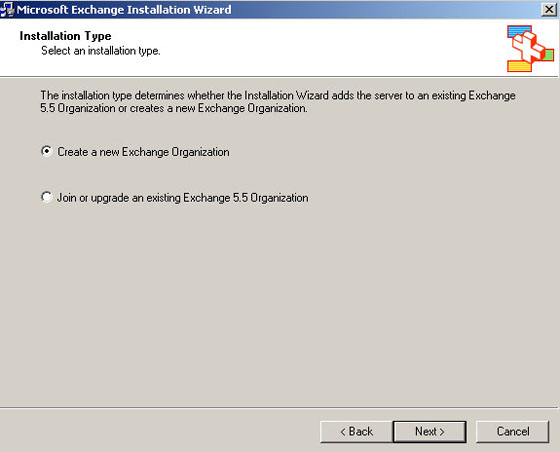Select the Join or upgrade existing Organization radio button
Viewport: 560px width, 452px height.
(x=46, y=197)
